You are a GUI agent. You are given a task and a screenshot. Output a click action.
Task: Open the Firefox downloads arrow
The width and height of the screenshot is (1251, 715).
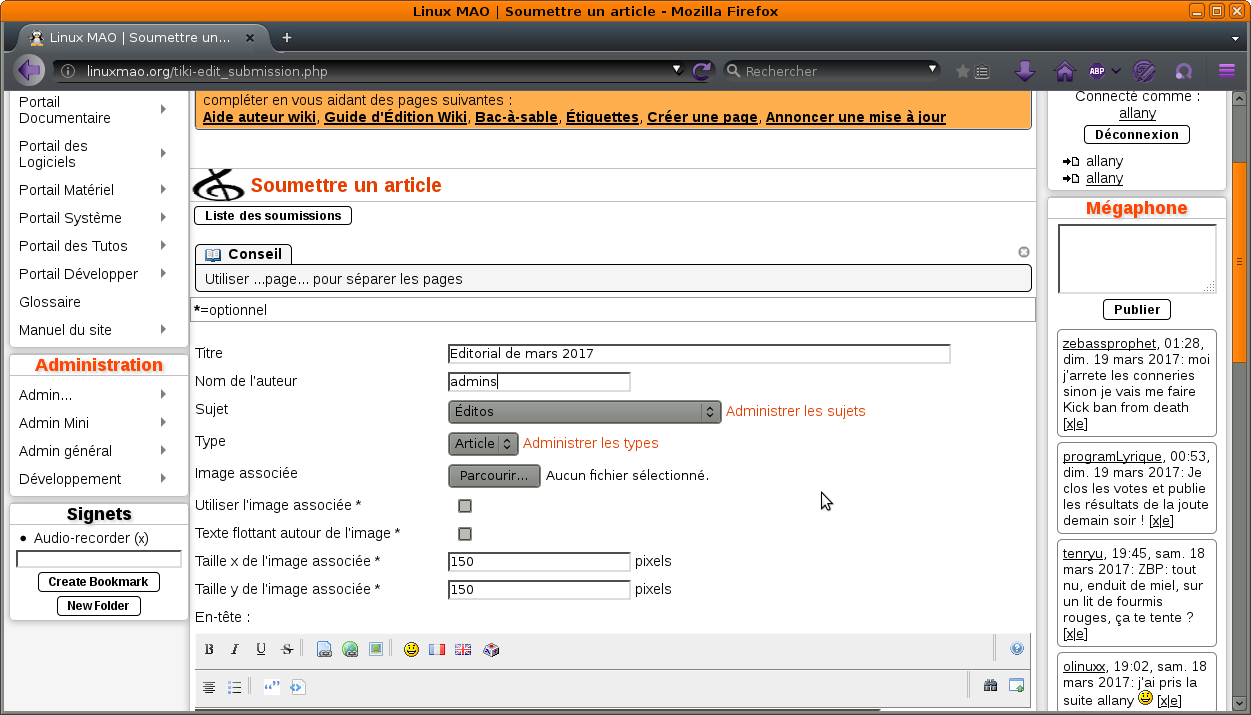(x=1024, y=71)
